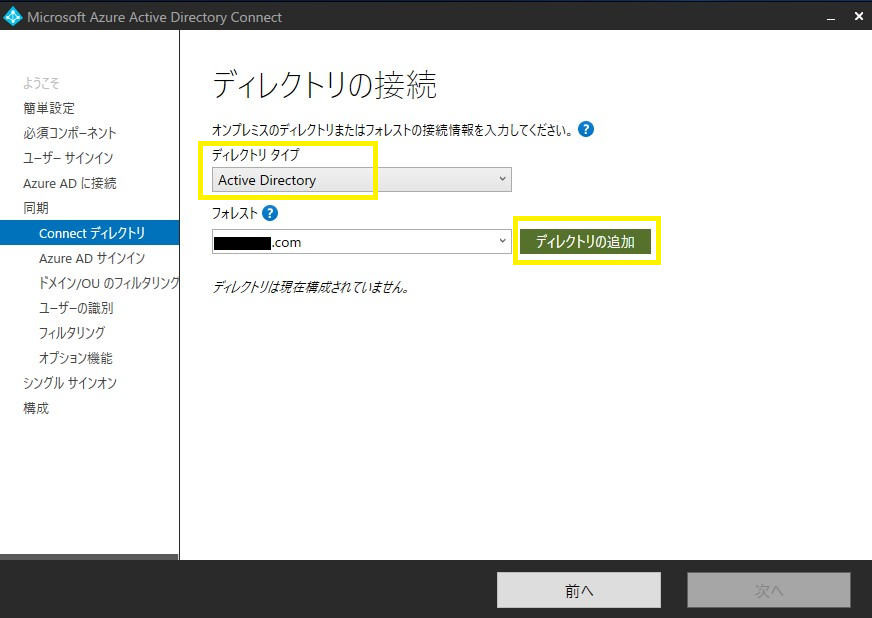872x618 pixels.
Task: Open オプション機能 sub-step
Action: (x=76, y=358)
